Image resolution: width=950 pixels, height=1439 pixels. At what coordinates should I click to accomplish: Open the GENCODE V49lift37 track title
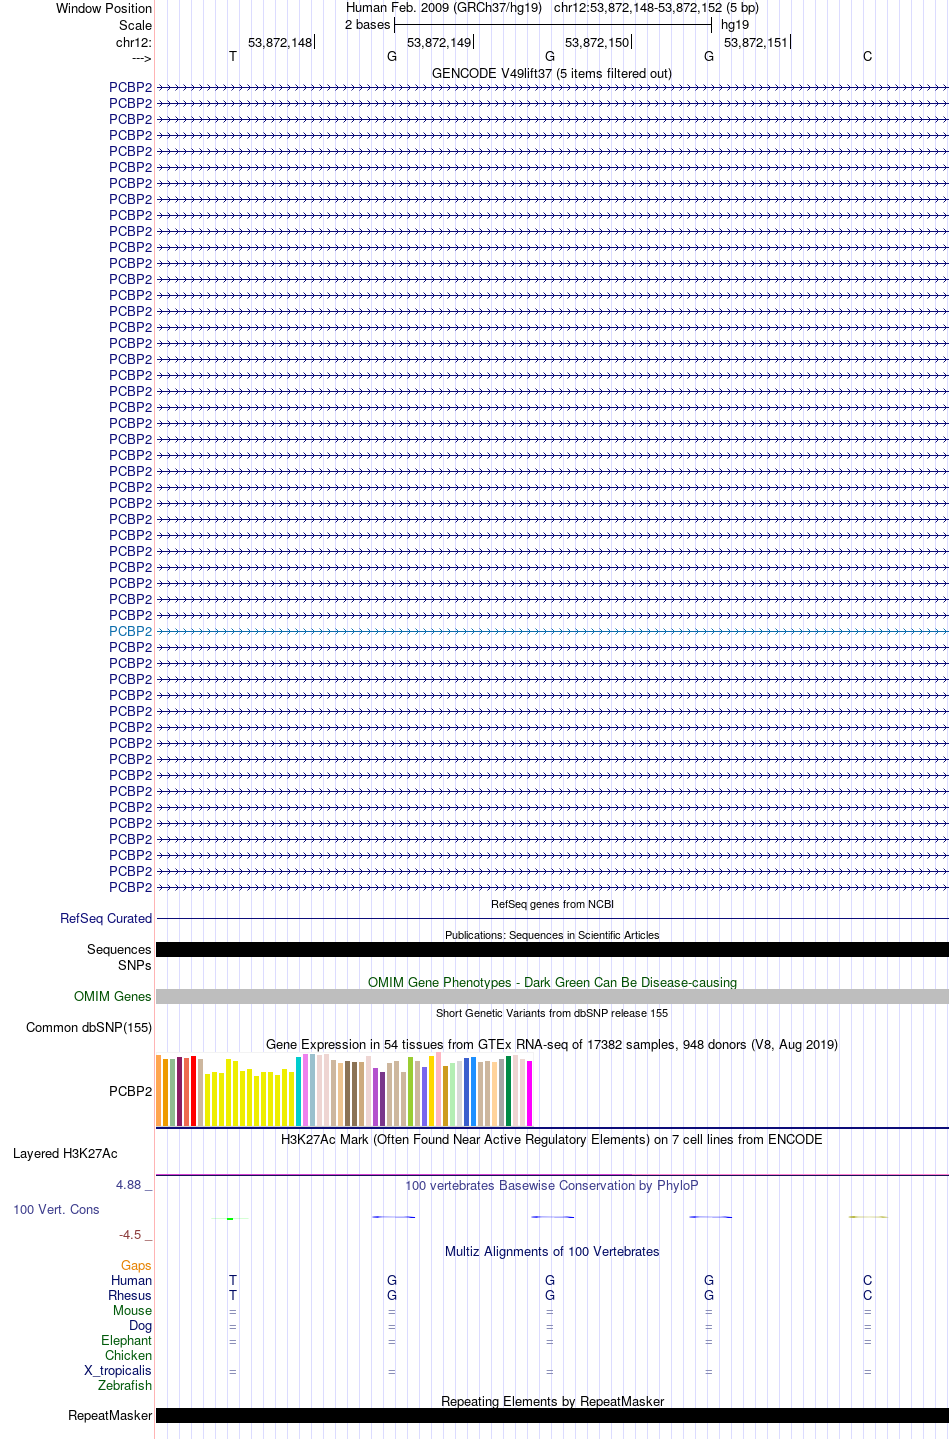552,74
